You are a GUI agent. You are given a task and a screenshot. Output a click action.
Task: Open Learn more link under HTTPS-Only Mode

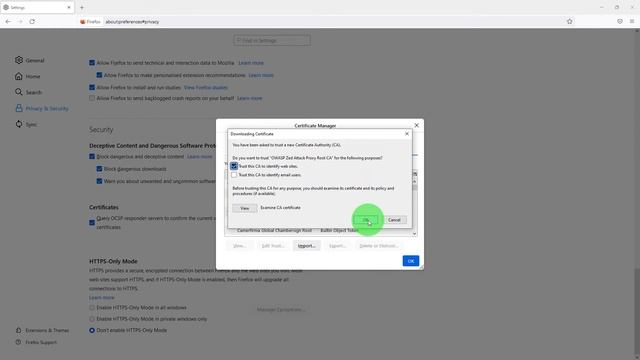102,298
